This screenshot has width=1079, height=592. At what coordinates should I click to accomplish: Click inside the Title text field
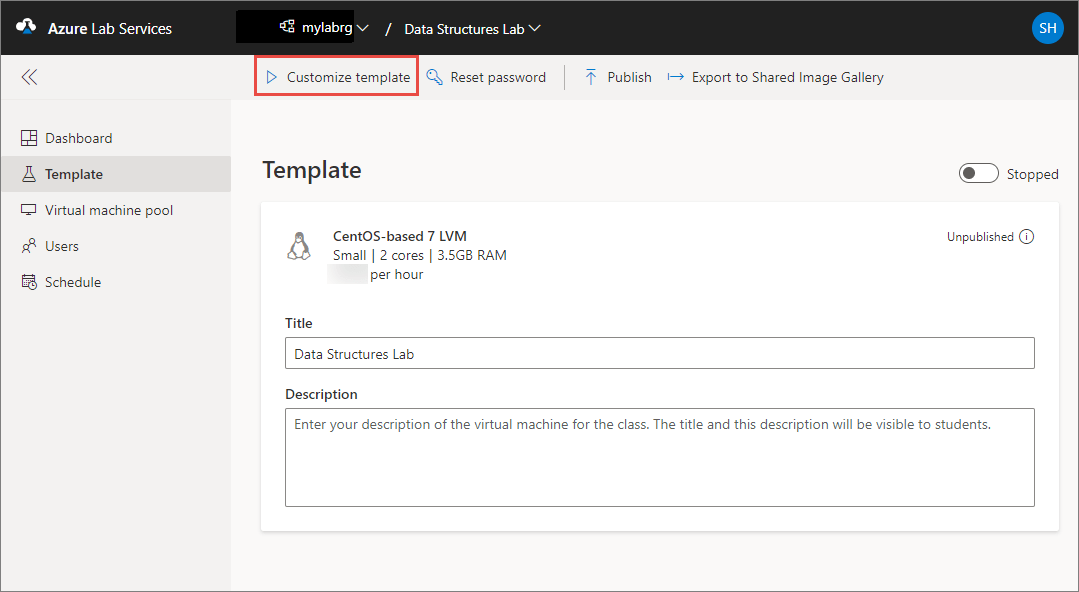pyautogui.click(x=659, y=352)
